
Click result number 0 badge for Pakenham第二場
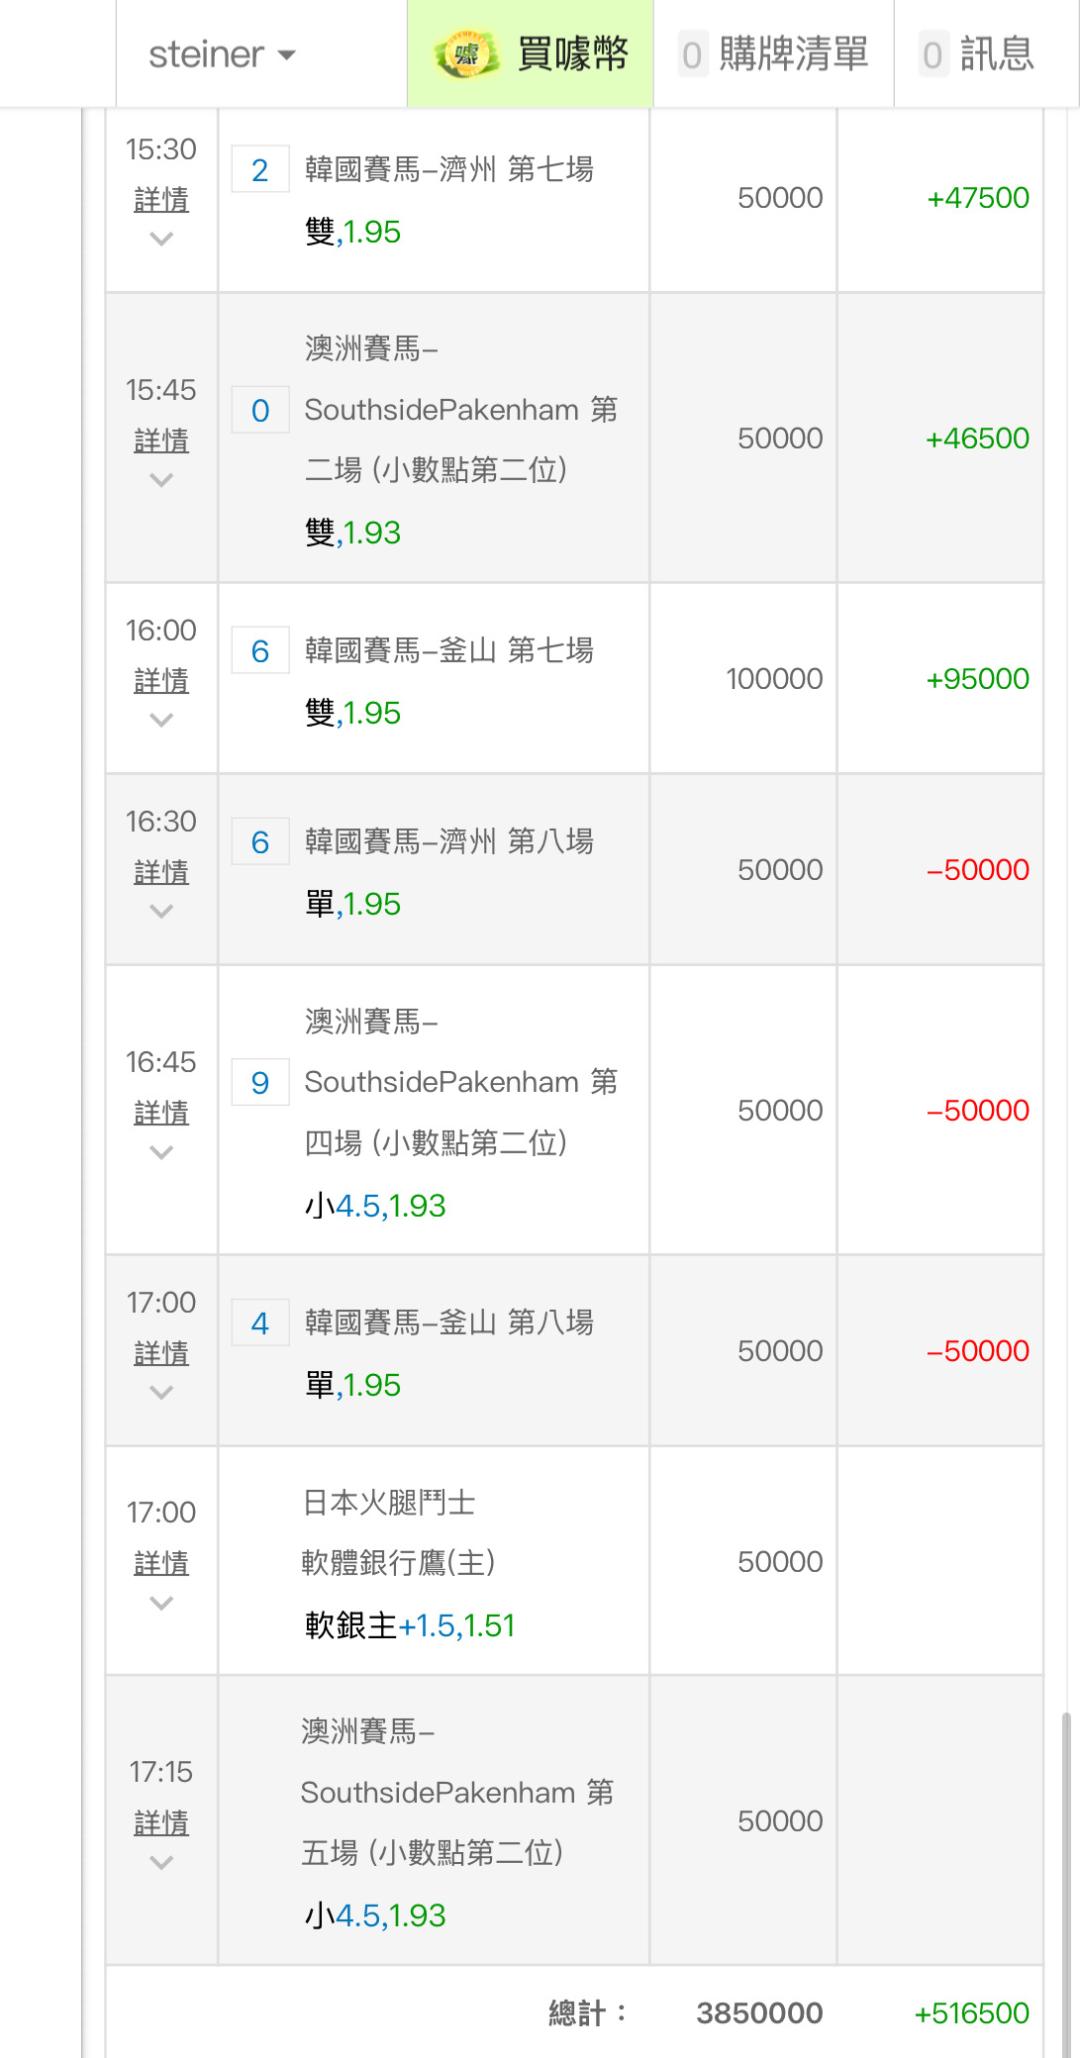tap(260, 410)
